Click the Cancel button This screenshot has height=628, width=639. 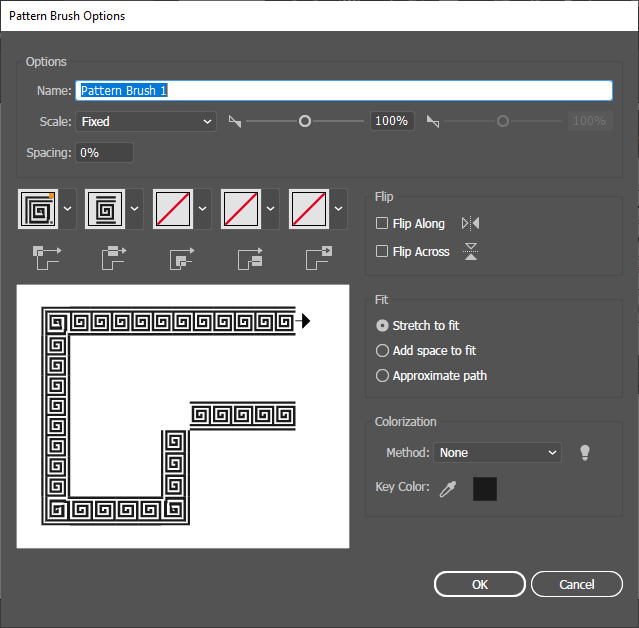click(x=577, y=584)
